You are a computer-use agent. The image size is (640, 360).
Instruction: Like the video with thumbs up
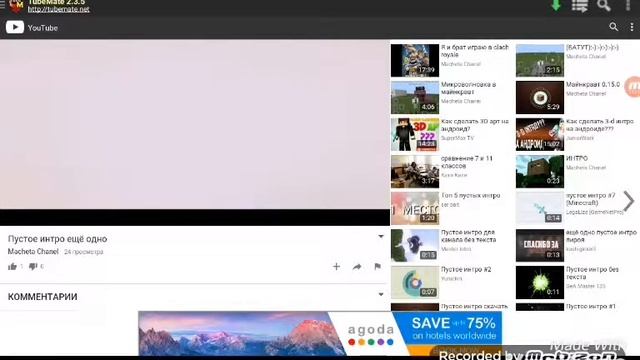coord(12,267)
